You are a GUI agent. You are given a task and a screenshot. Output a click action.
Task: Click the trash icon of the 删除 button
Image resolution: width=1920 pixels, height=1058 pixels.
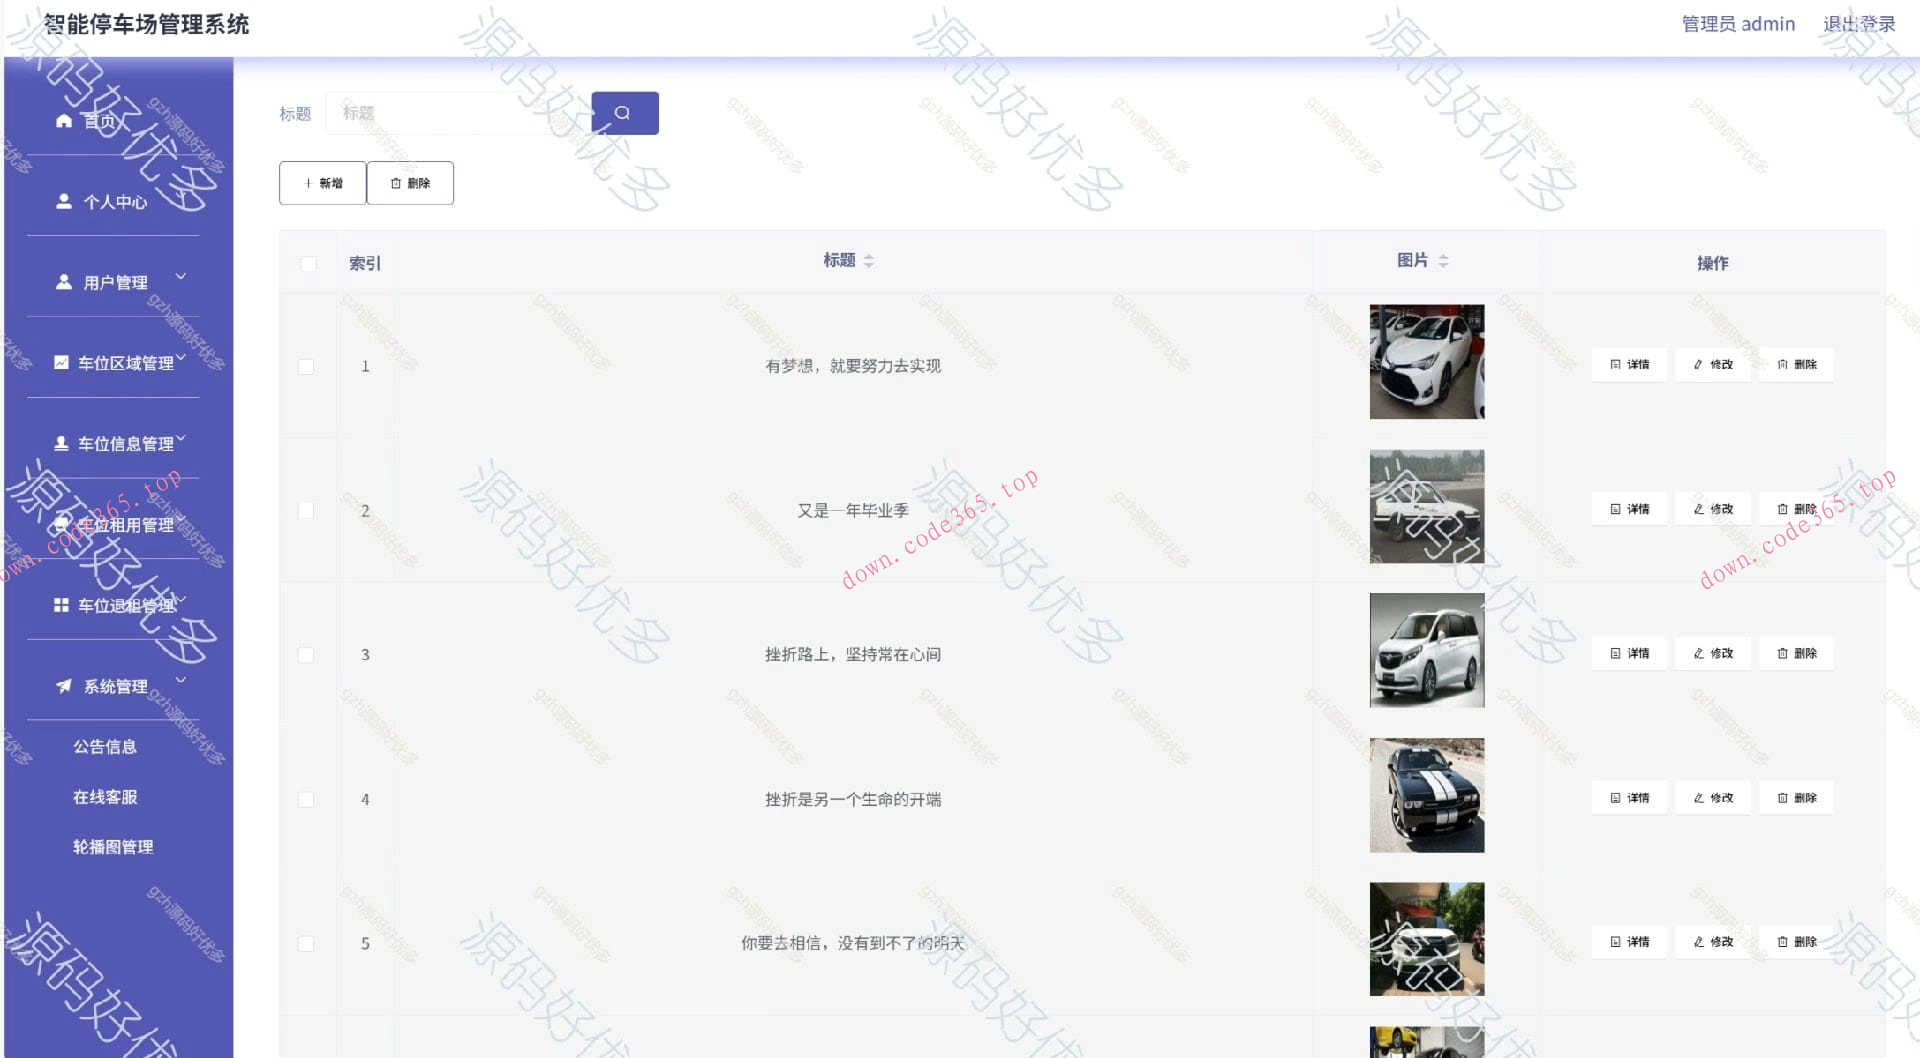coord(393,183)
